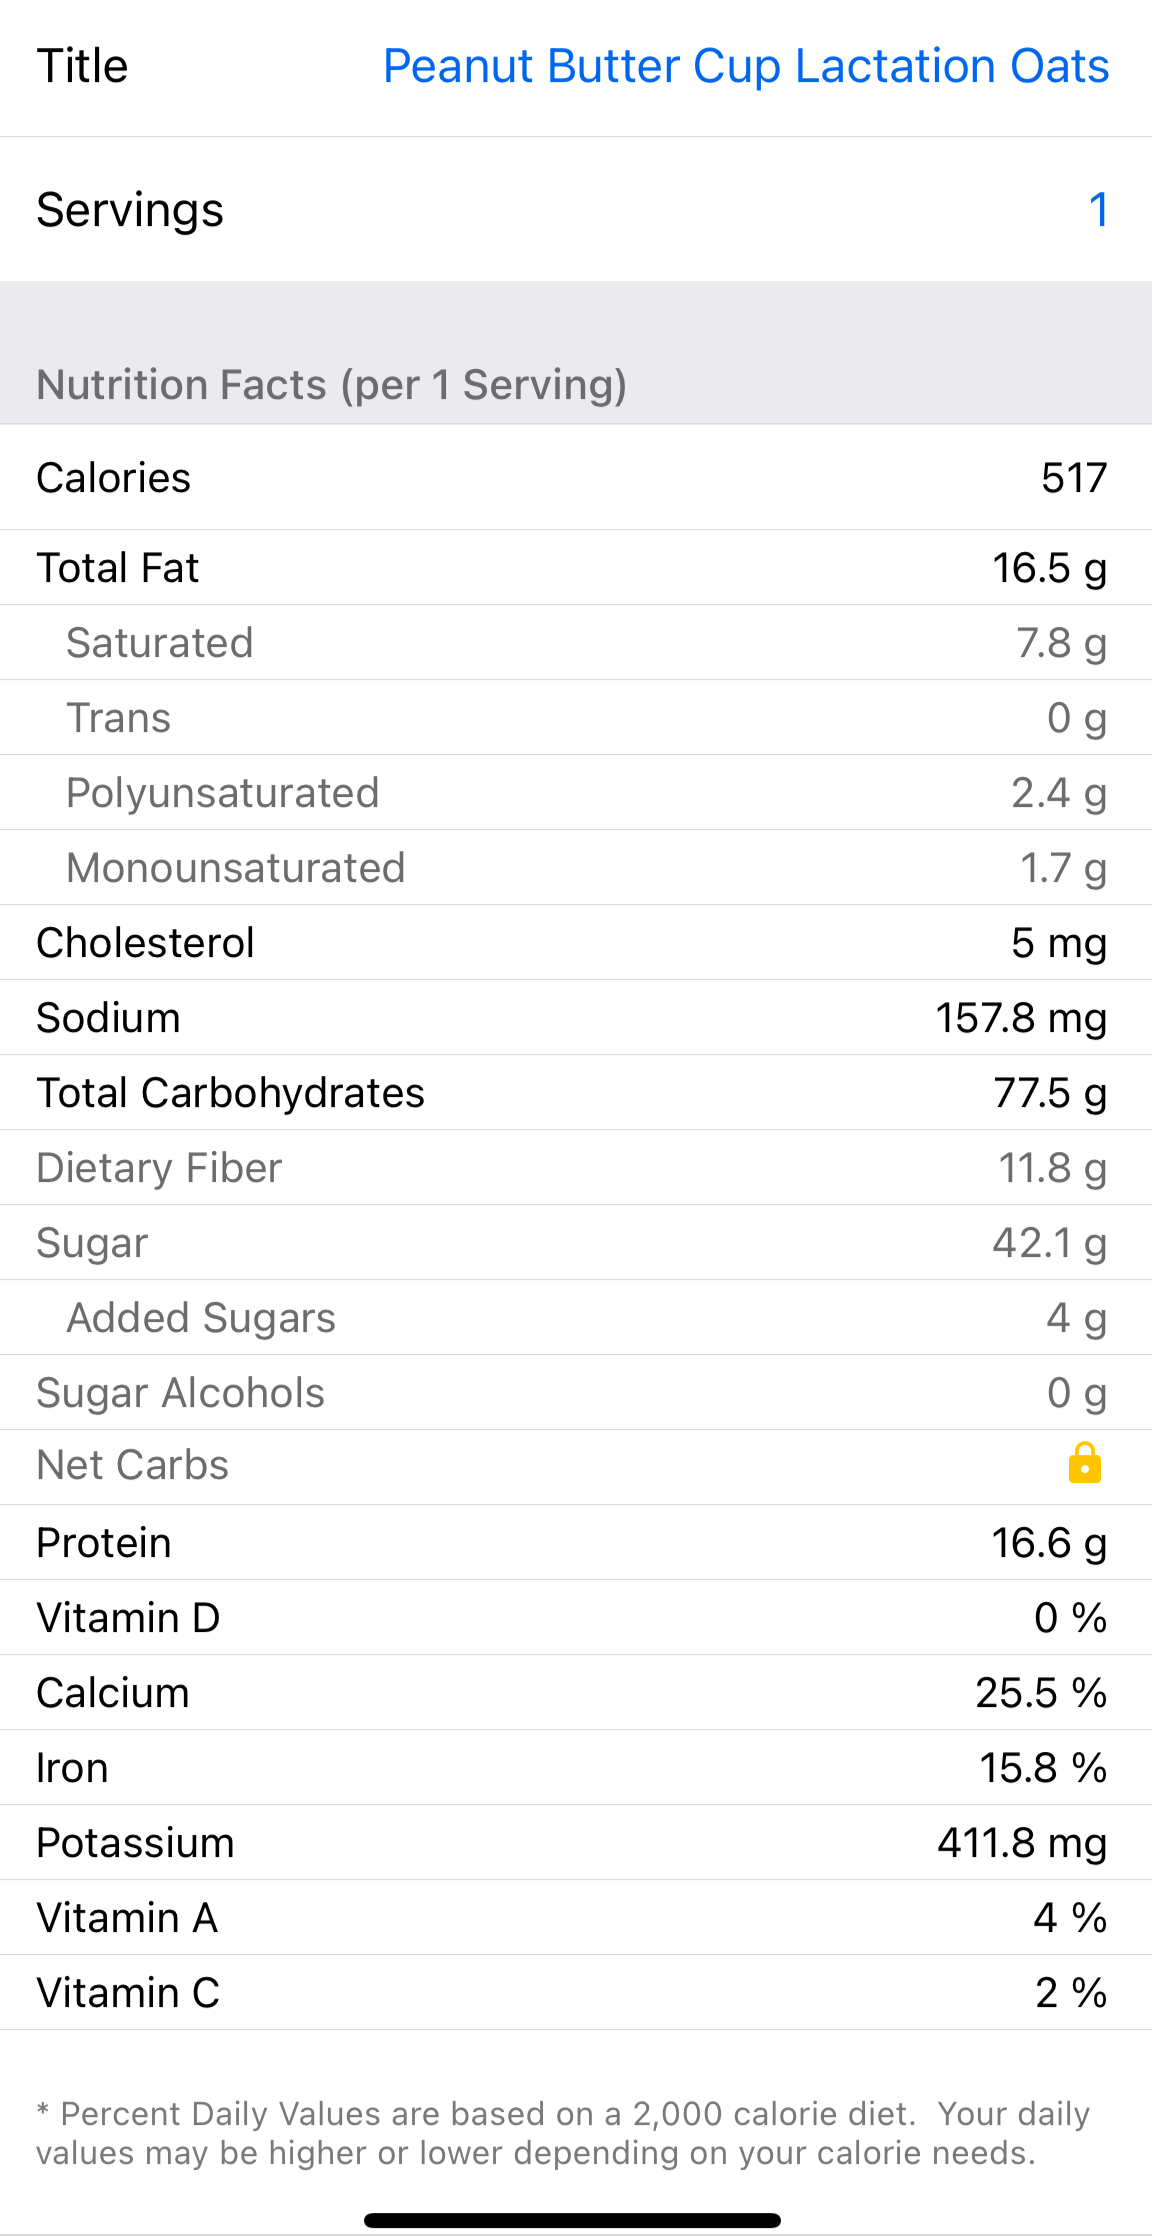The height and width of the screenshot is (2236, 1152).
Task: Tap the Total Fat row
Action: [576, 568]
